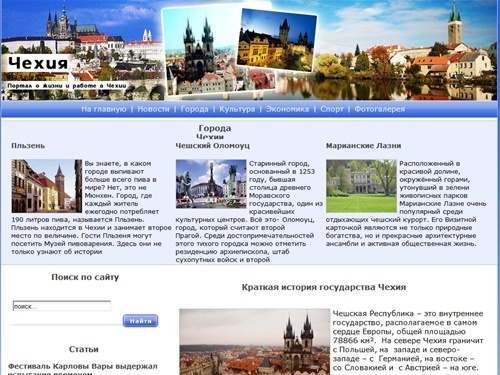Click the Статьи sidebar heading
Image resolution: width=500 pixels, height=375 pixels.
83,349
